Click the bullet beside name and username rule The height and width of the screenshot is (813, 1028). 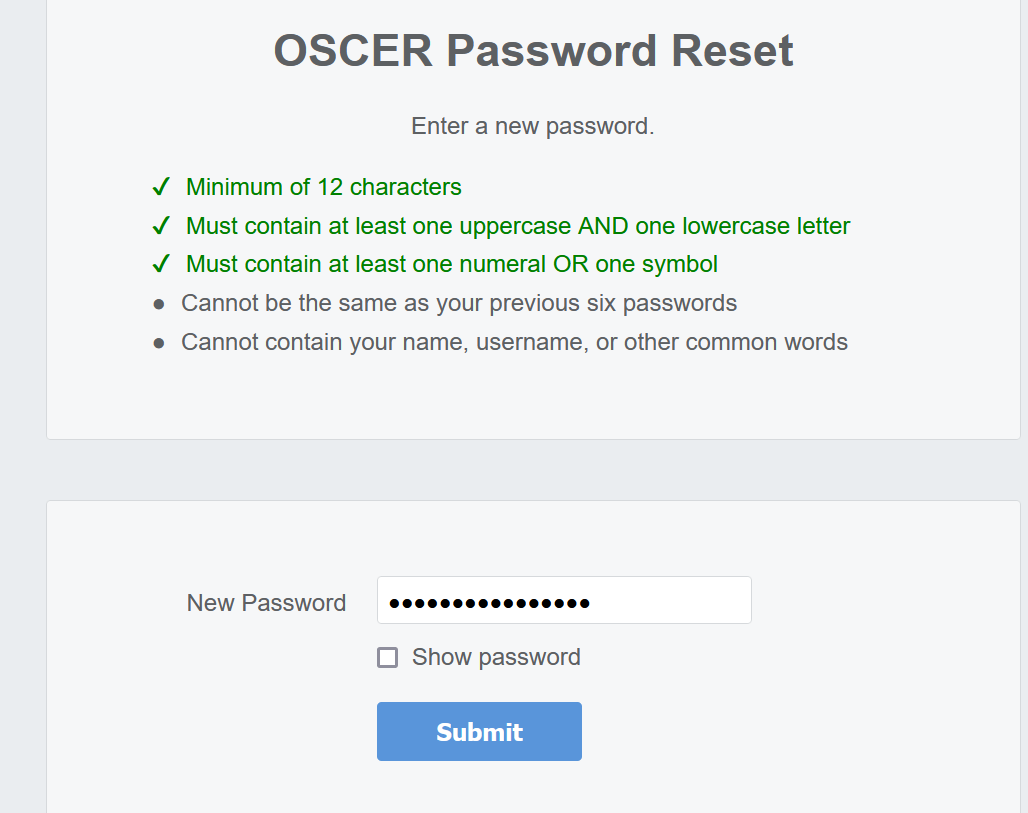[x=161, y=341]
